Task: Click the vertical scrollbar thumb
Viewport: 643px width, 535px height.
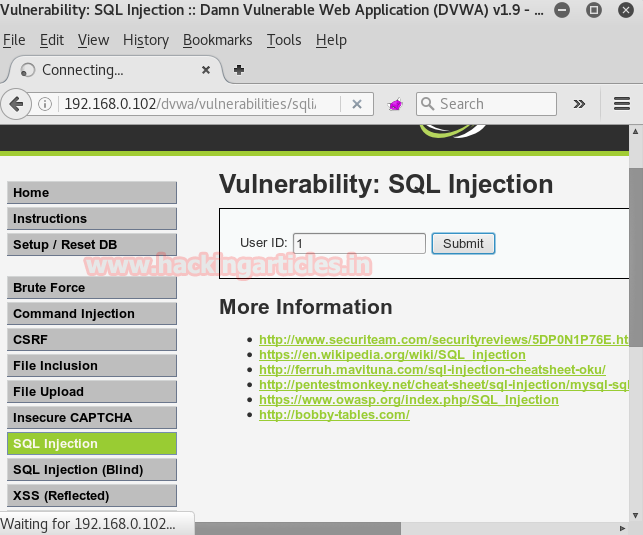Action: pyautogui.click(x=636, y=257)
